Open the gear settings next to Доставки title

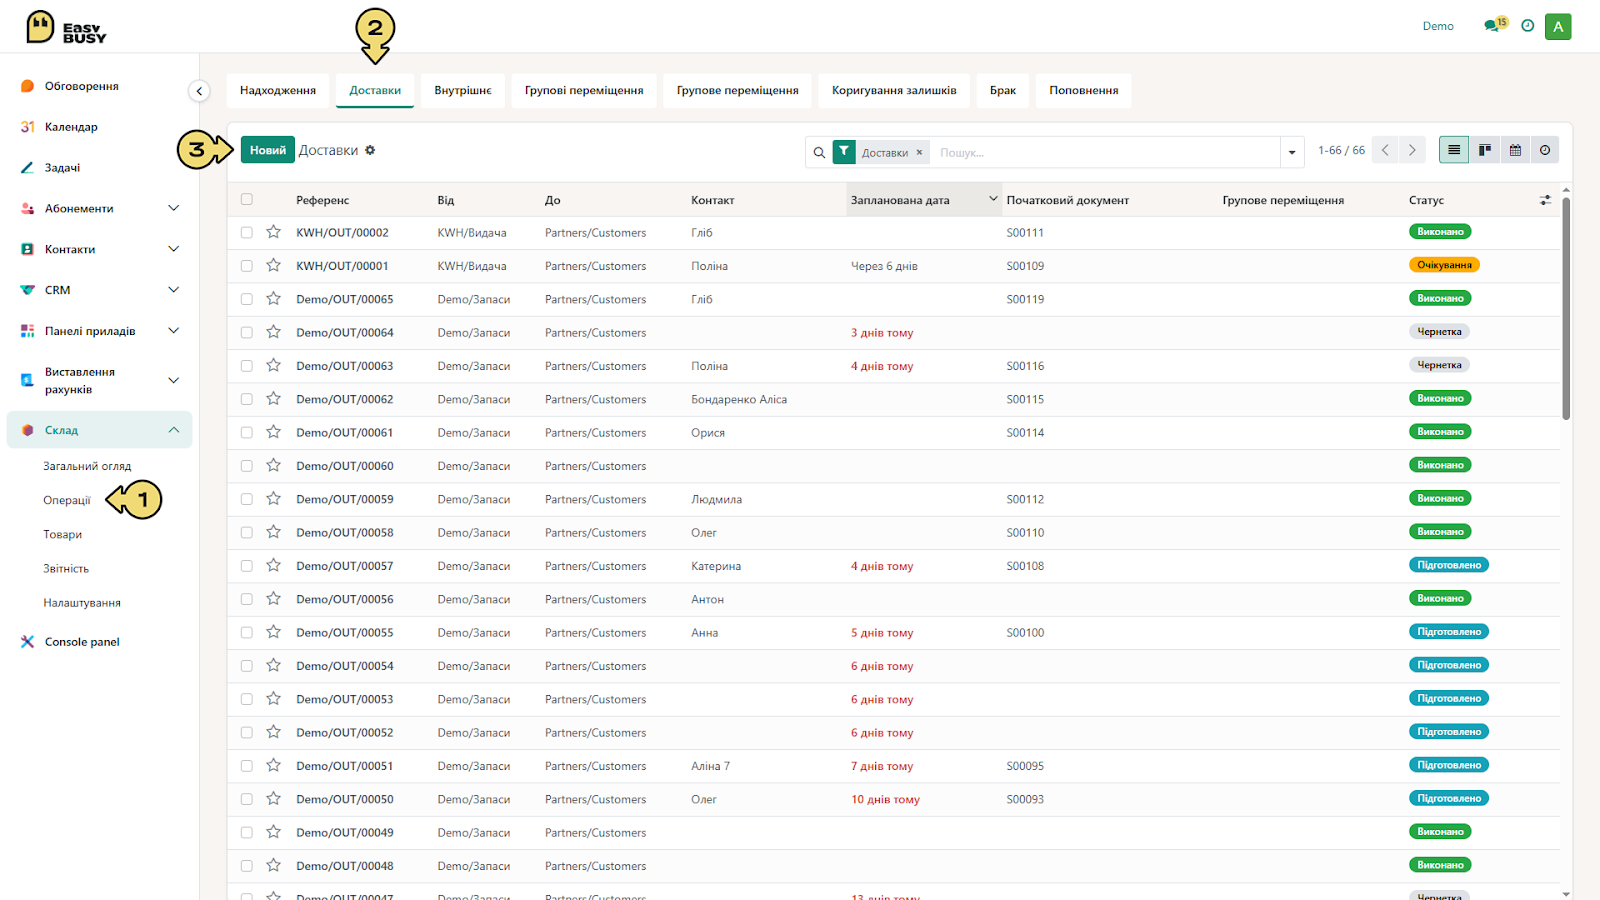370,150
